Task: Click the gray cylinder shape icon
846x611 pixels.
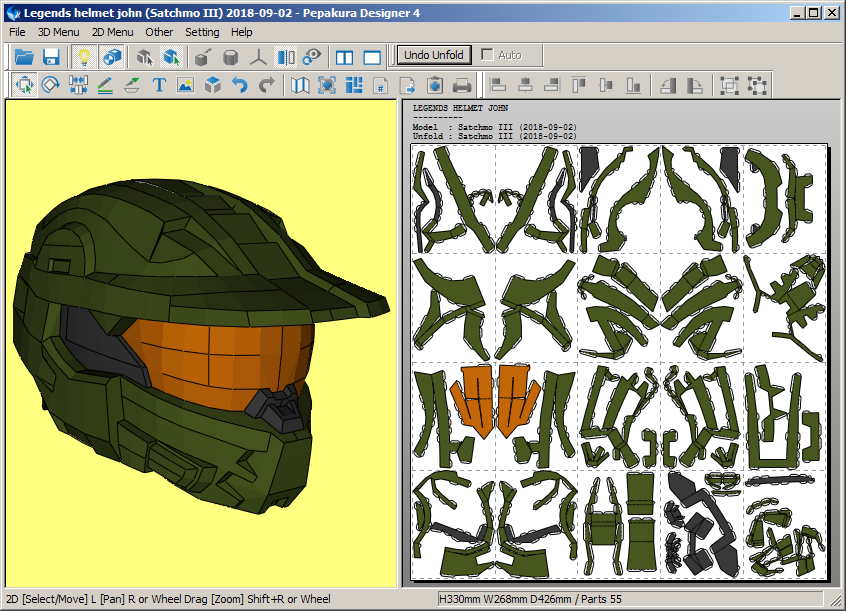Action: pyautogui.click(x=231, y=57)
